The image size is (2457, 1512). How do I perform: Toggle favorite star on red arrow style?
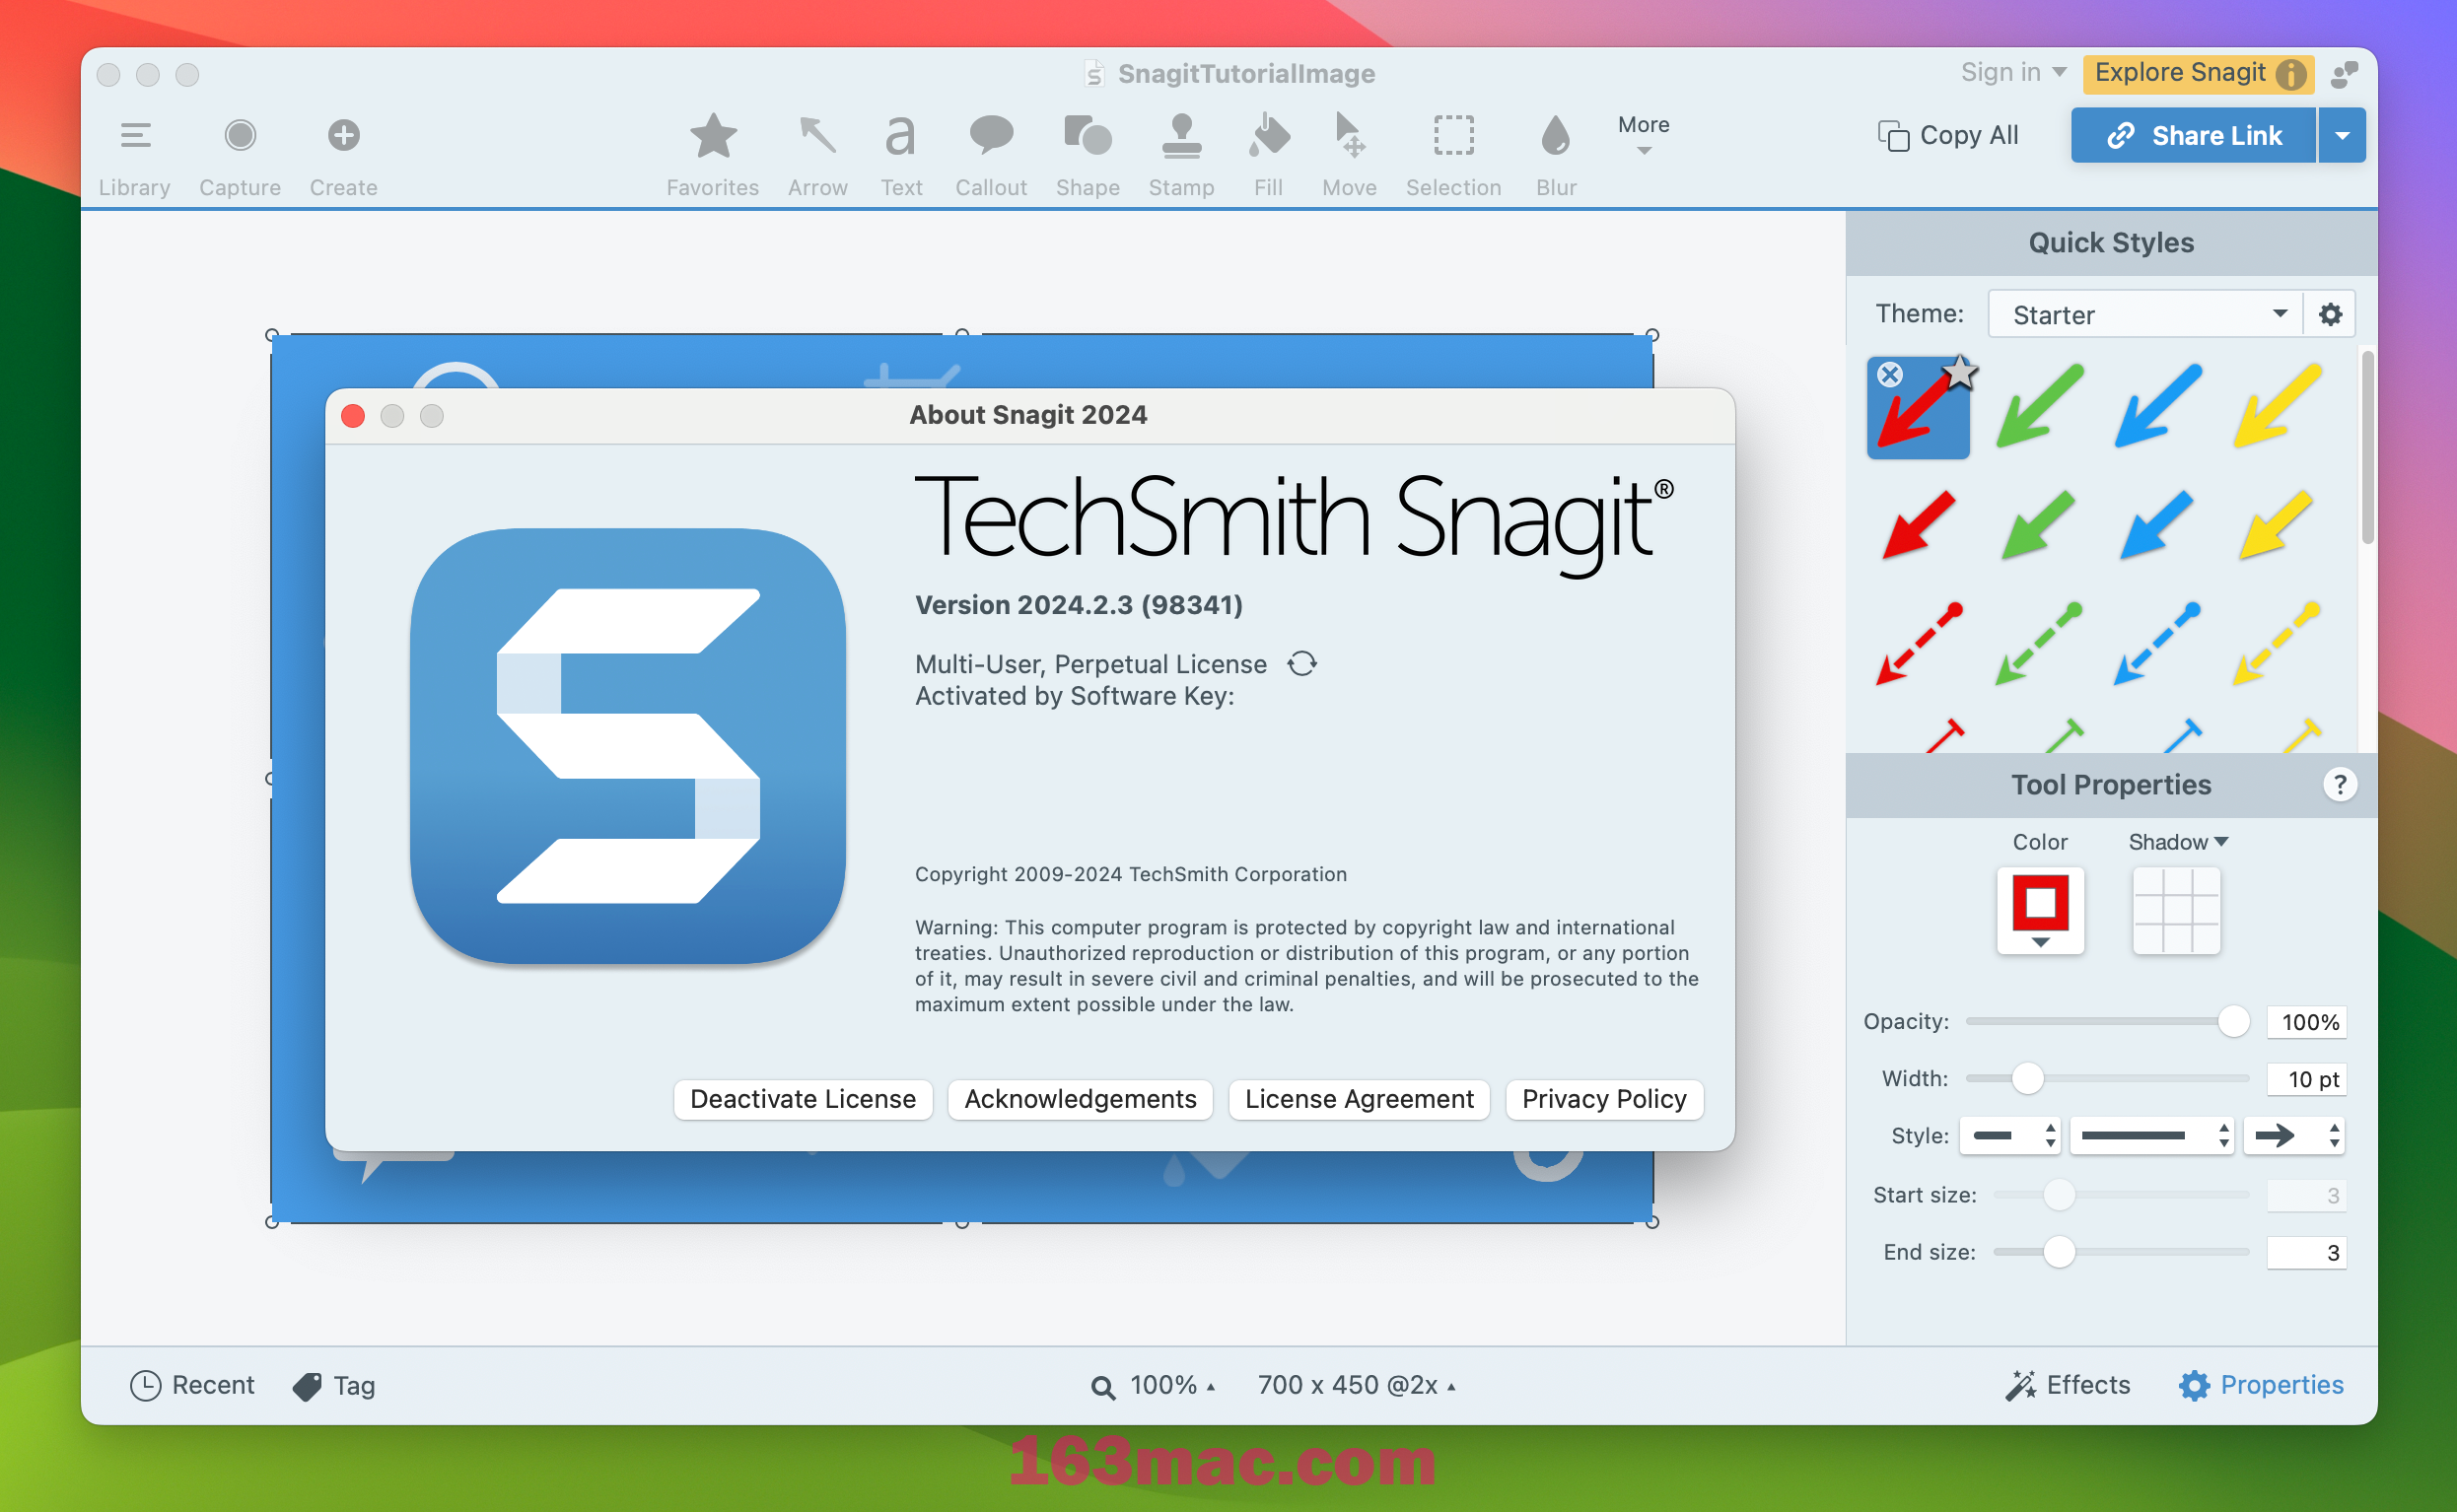(x=1960, y=372)
